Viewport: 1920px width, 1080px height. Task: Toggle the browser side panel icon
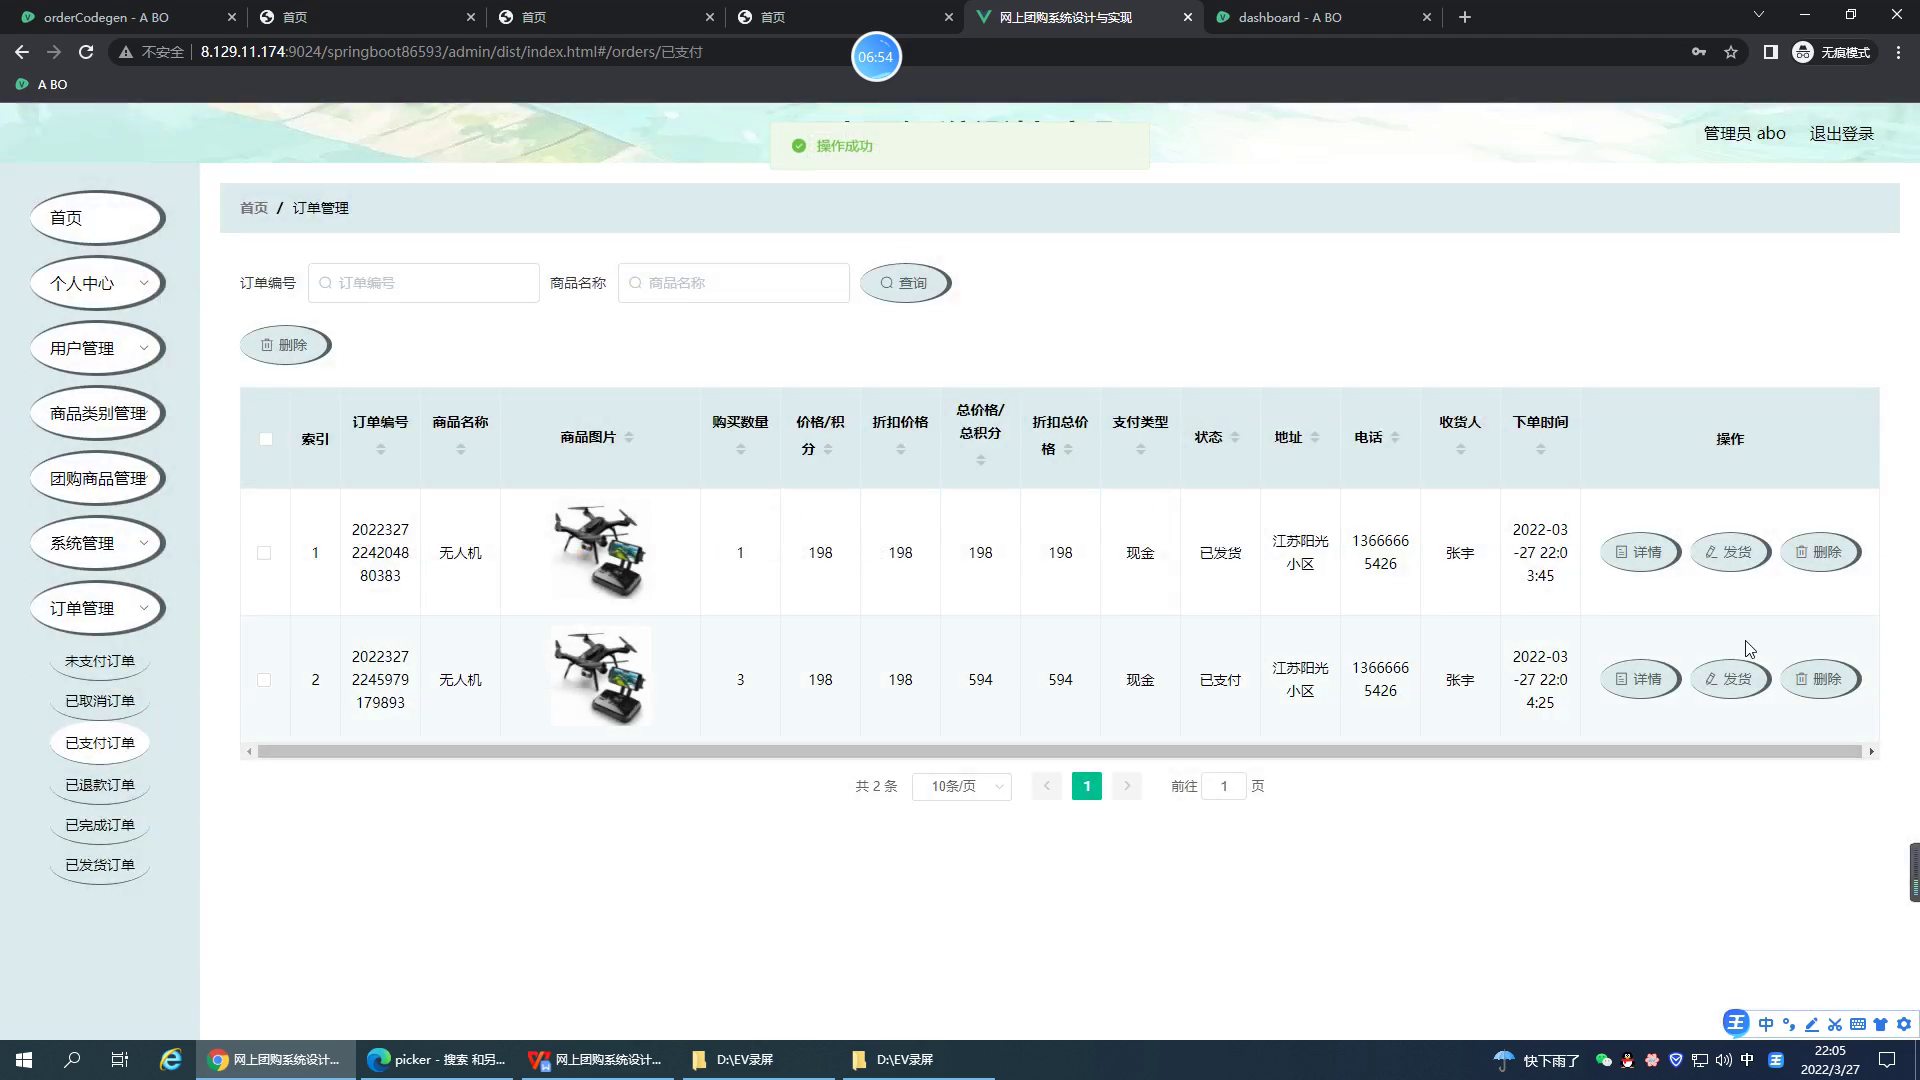(x=1770, y=52)
